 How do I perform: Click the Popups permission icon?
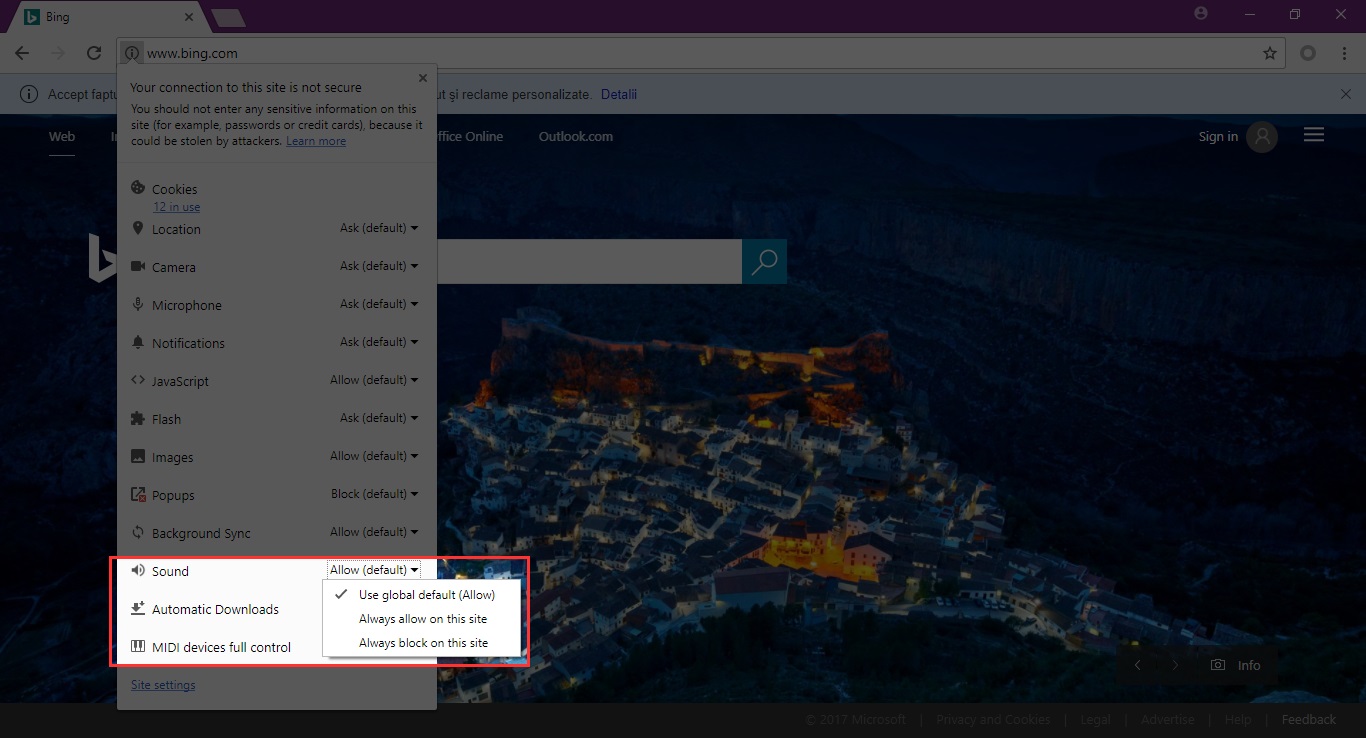click(x=138, y=494)
